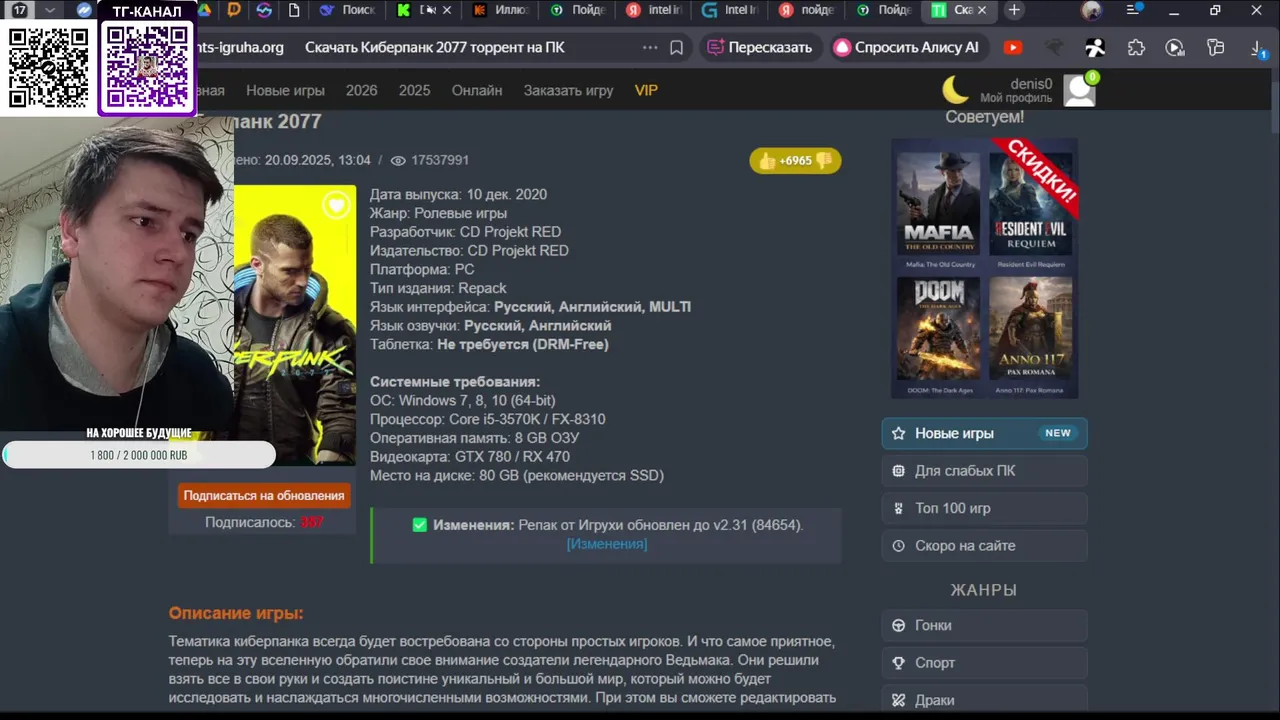Click the eye views counter icon
This screenshot has height=720, width=1280.
(398, 161)
